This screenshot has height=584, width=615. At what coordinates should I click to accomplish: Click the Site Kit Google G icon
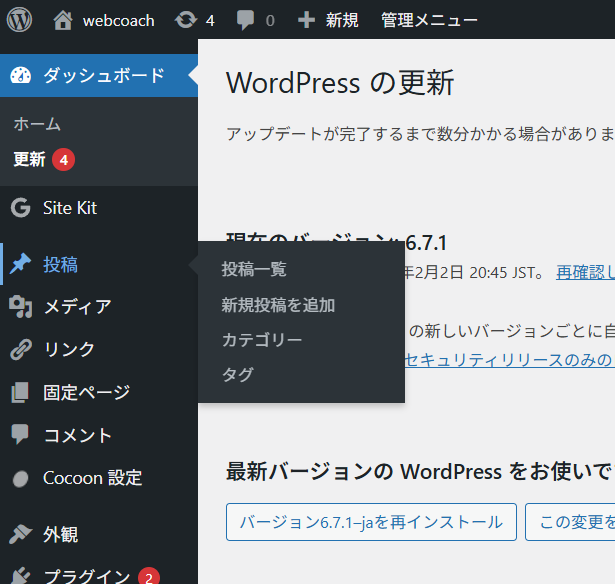(20, 207)
